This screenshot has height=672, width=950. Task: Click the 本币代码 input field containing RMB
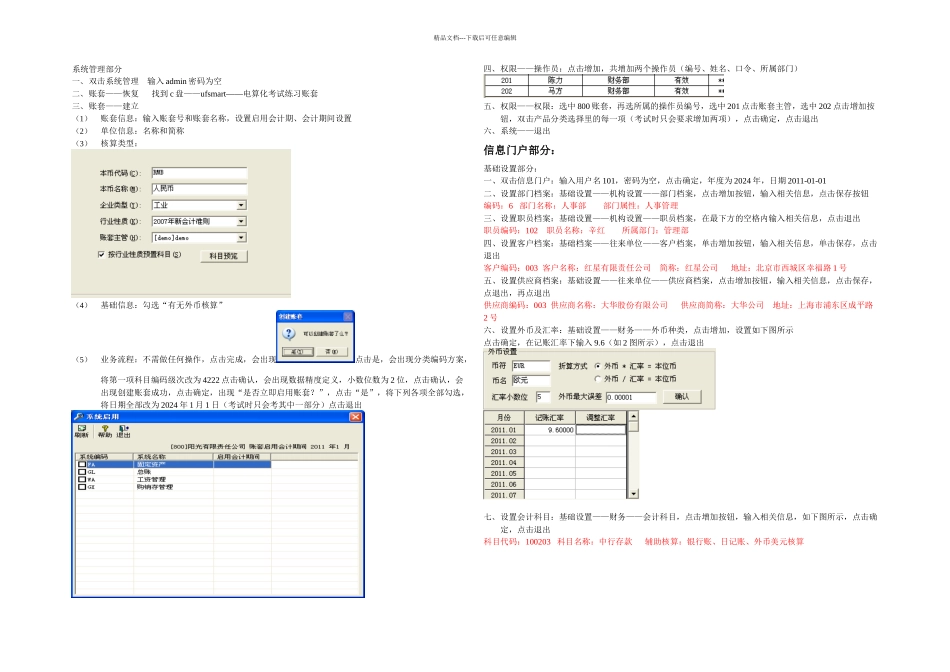[199, 173]
